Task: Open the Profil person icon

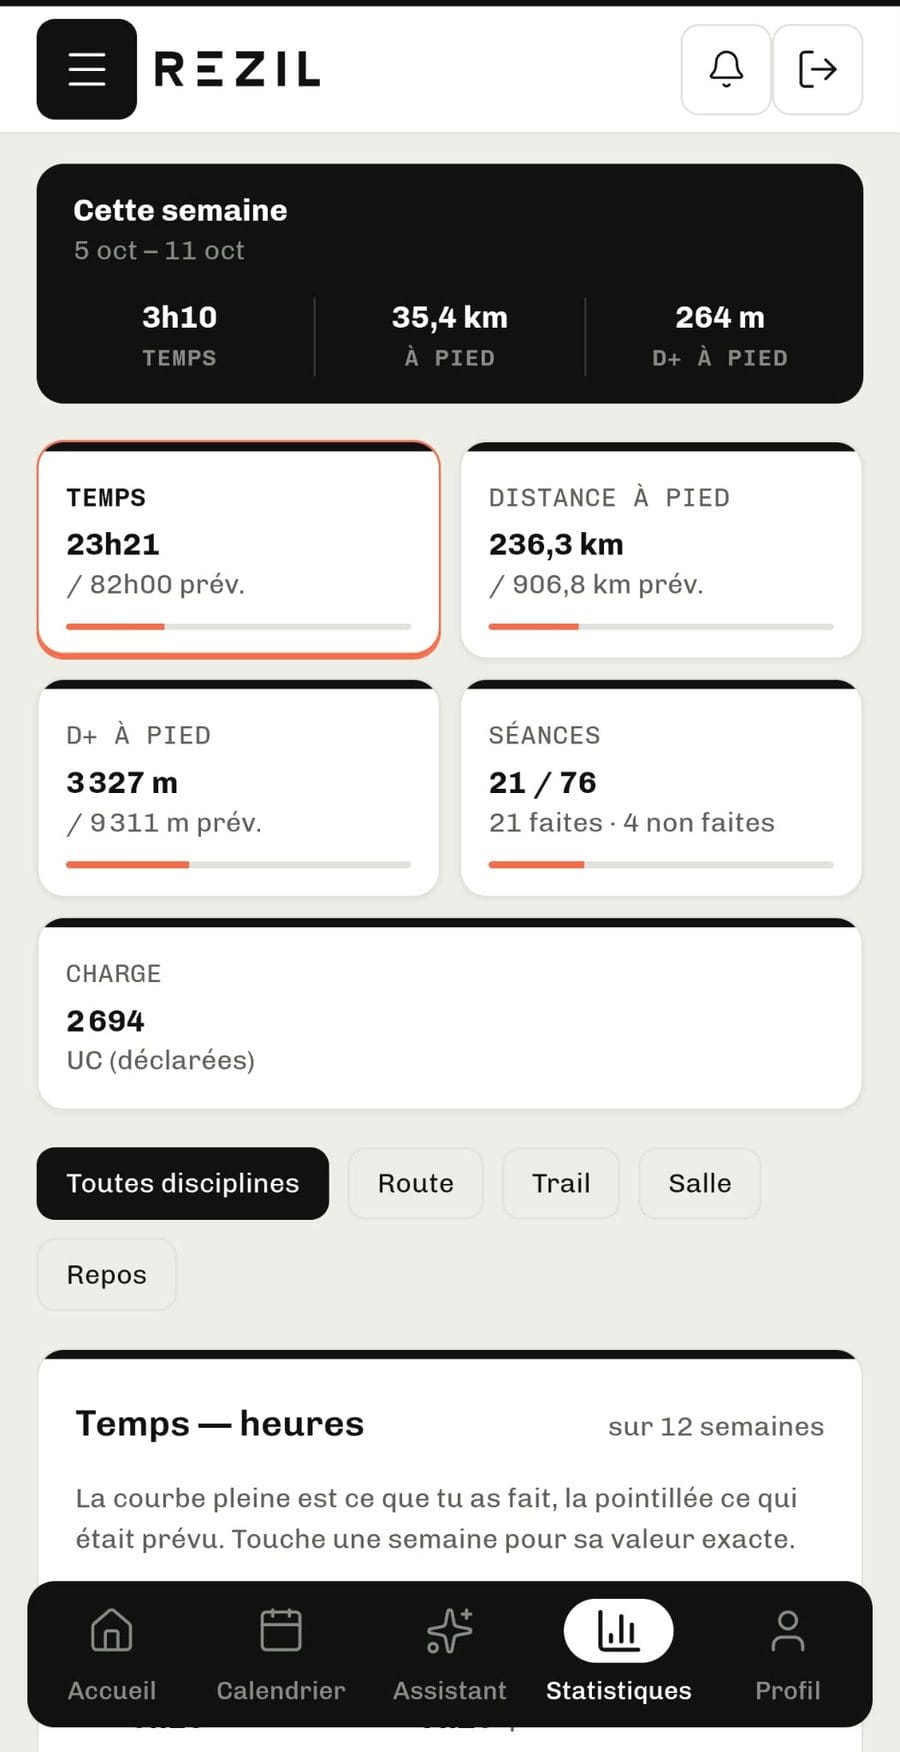Action: tap(788, 1630)
